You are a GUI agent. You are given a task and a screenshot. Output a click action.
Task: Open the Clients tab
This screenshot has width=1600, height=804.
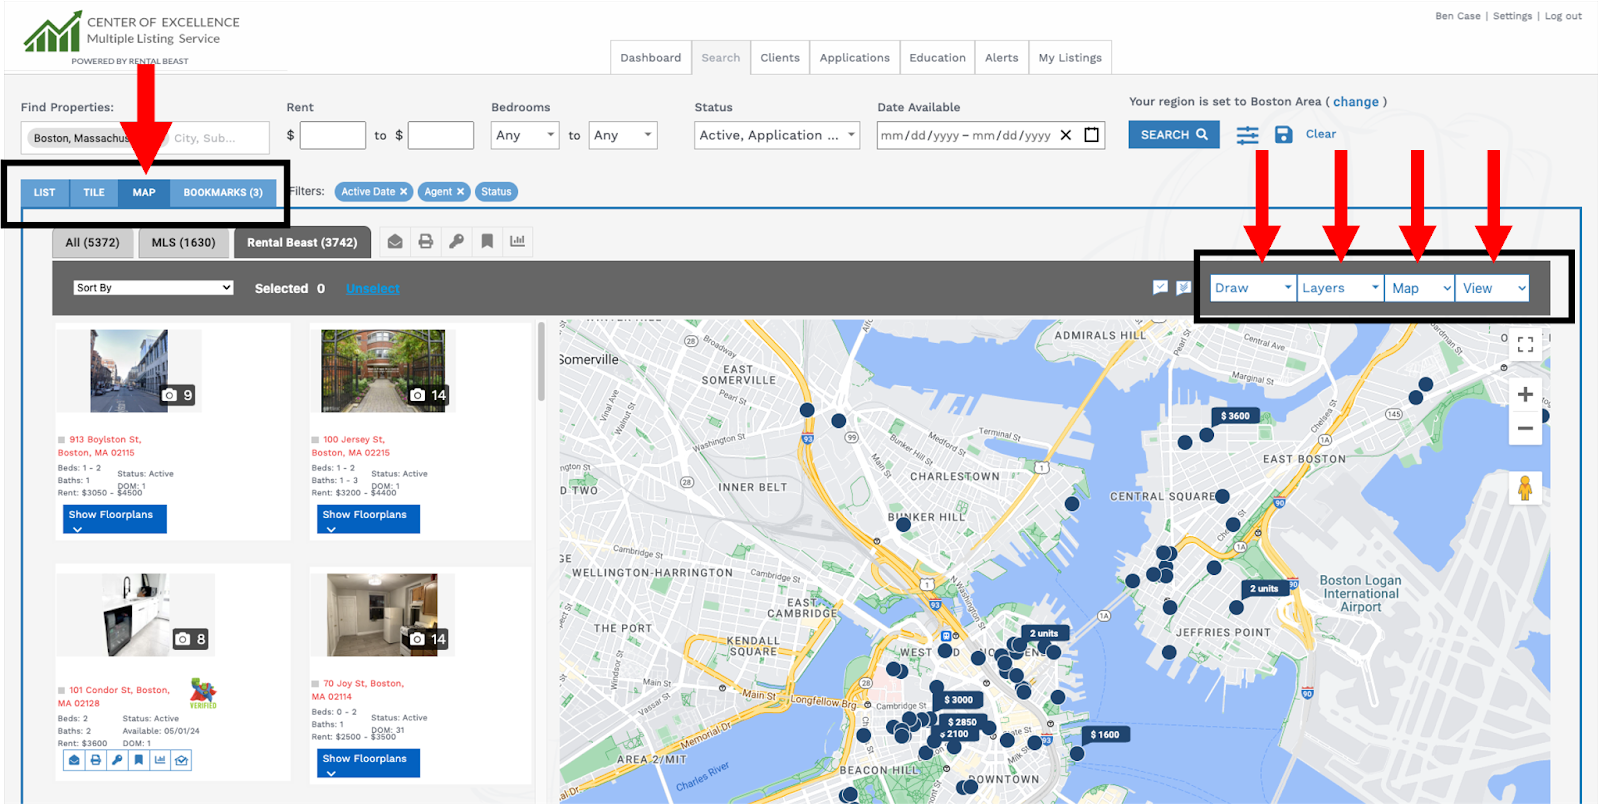pos(780,58)
